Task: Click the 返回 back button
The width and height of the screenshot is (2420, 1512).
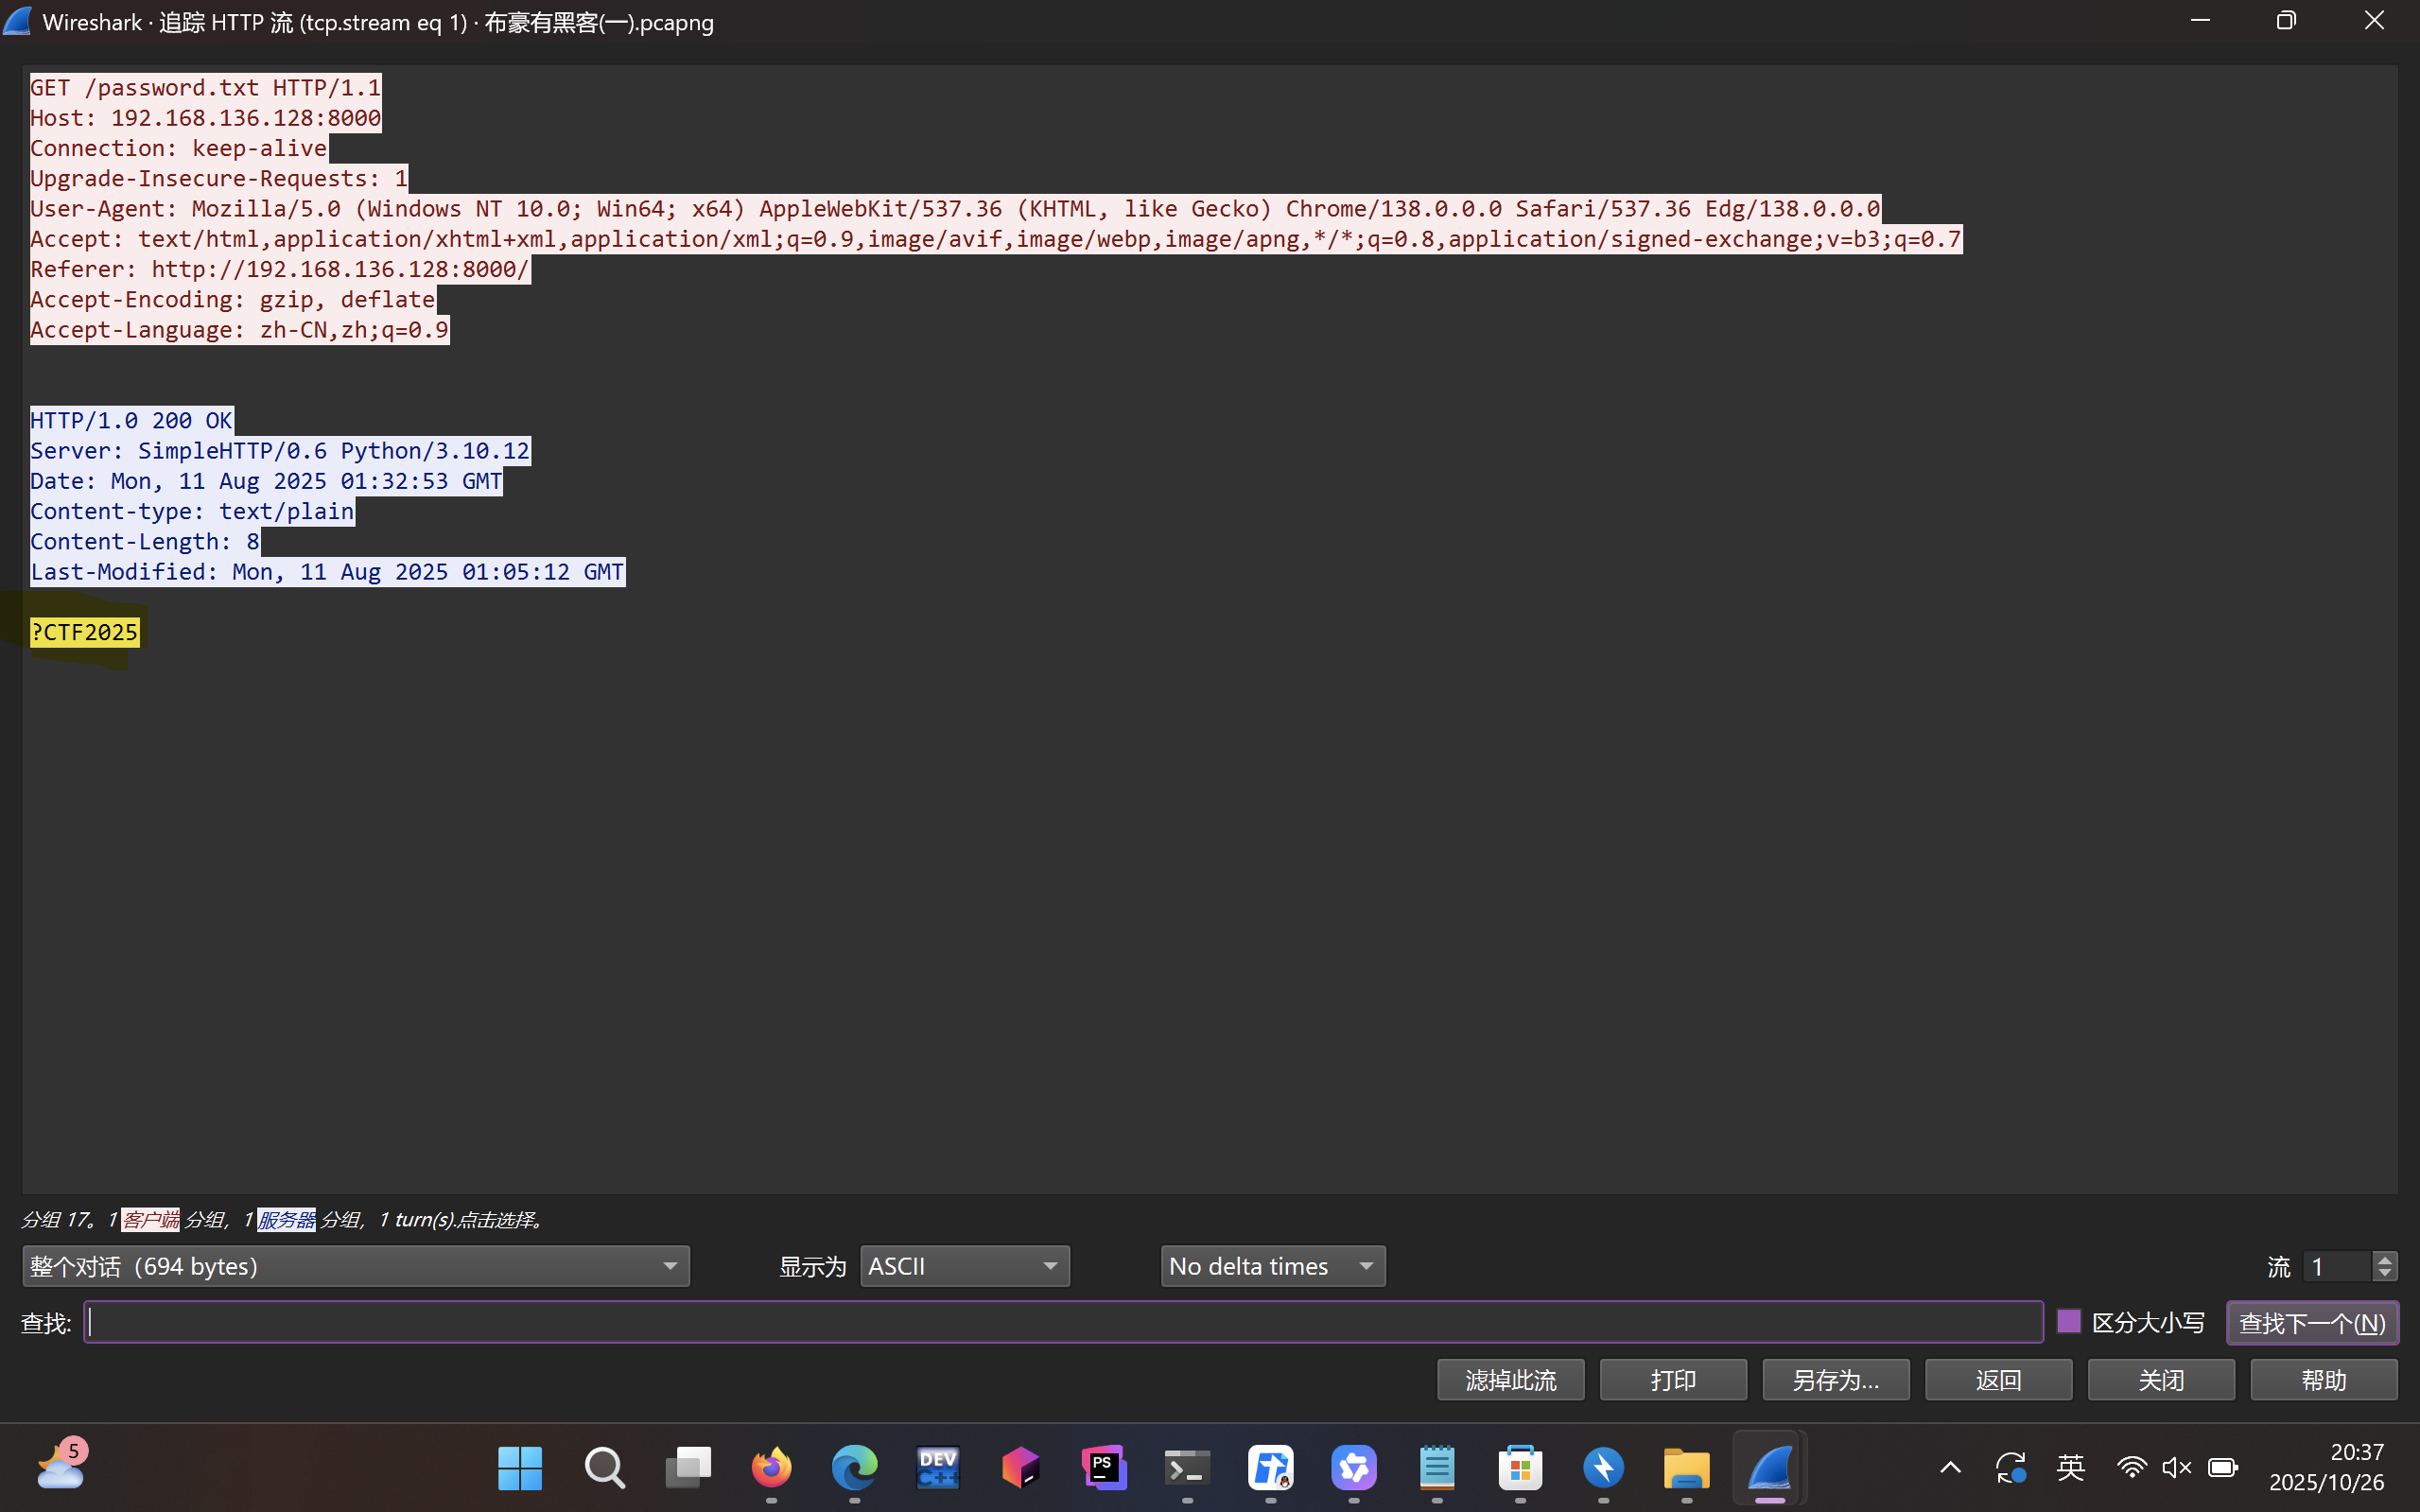Action: coord(1999,1380)
